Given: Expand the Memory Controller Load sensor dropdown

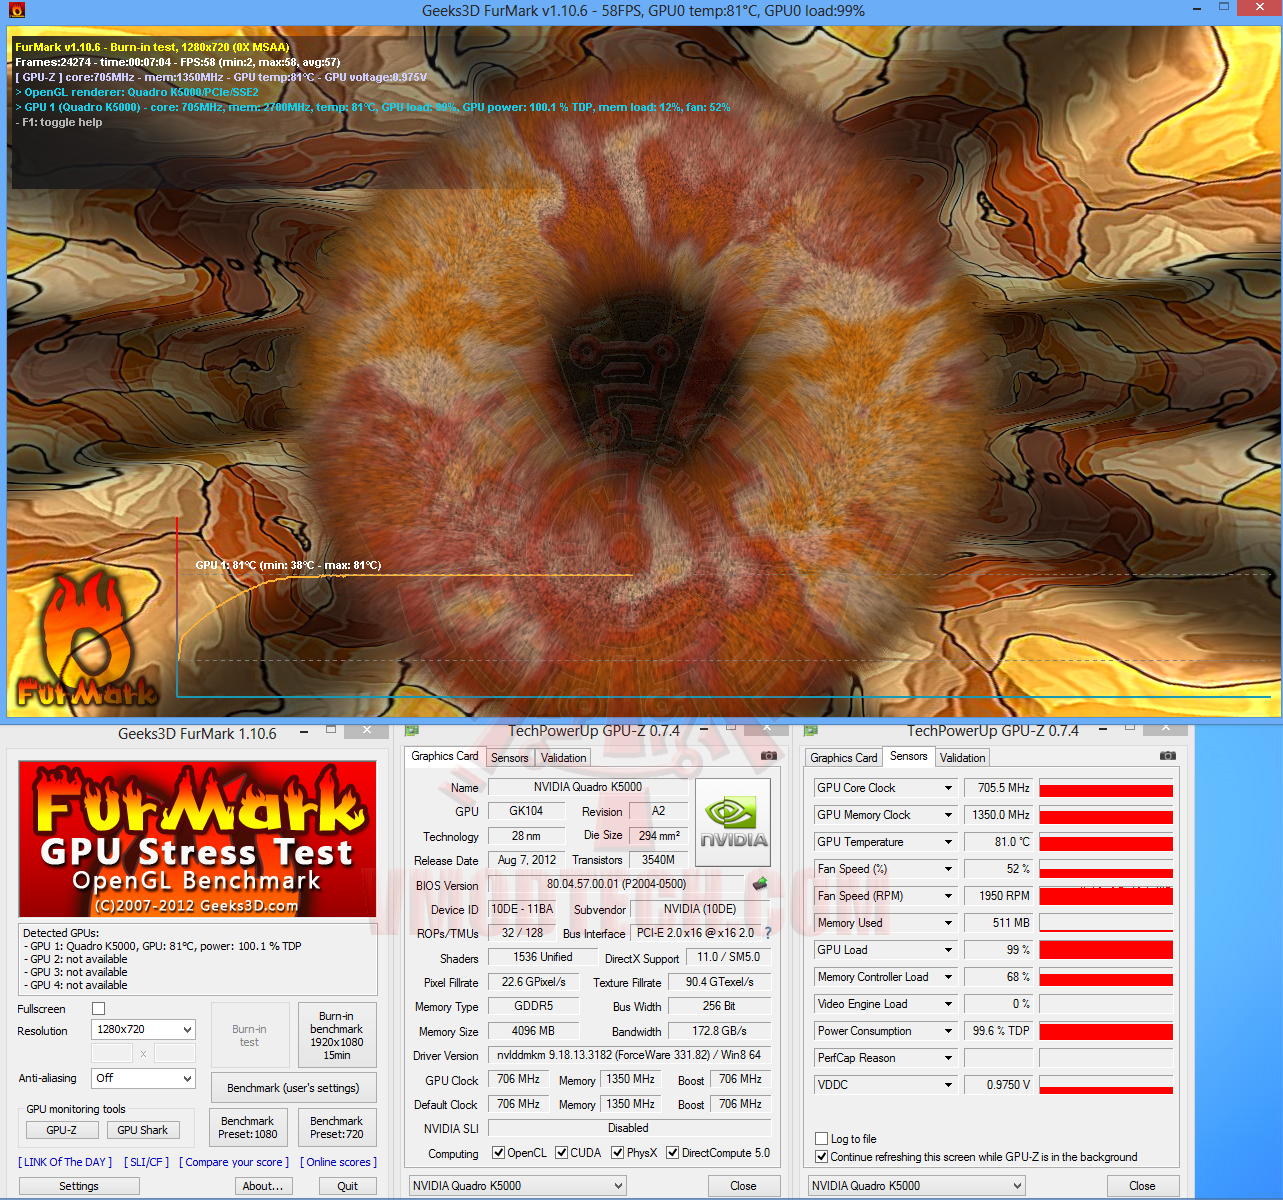Looking at the screenshot, I should [x=948, y=977].
